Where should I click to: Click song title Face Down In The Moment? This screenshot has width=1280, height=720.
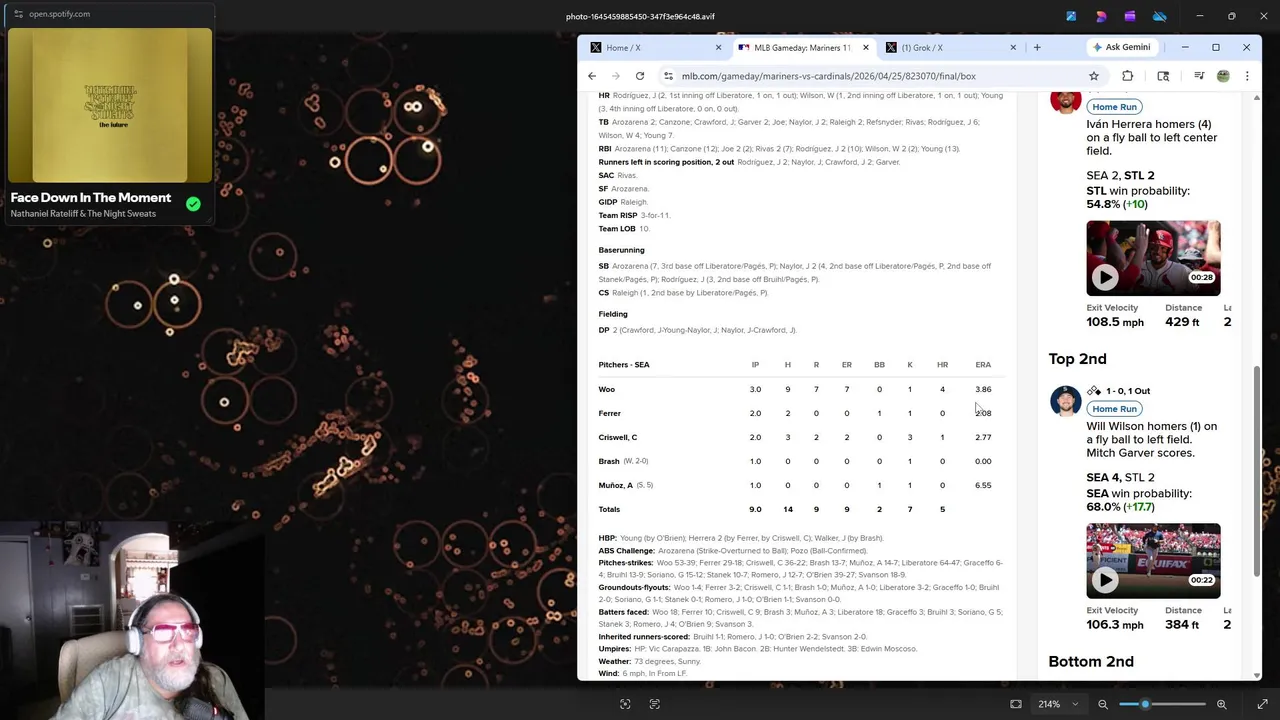pyautogui.click(x=91, y=198)
